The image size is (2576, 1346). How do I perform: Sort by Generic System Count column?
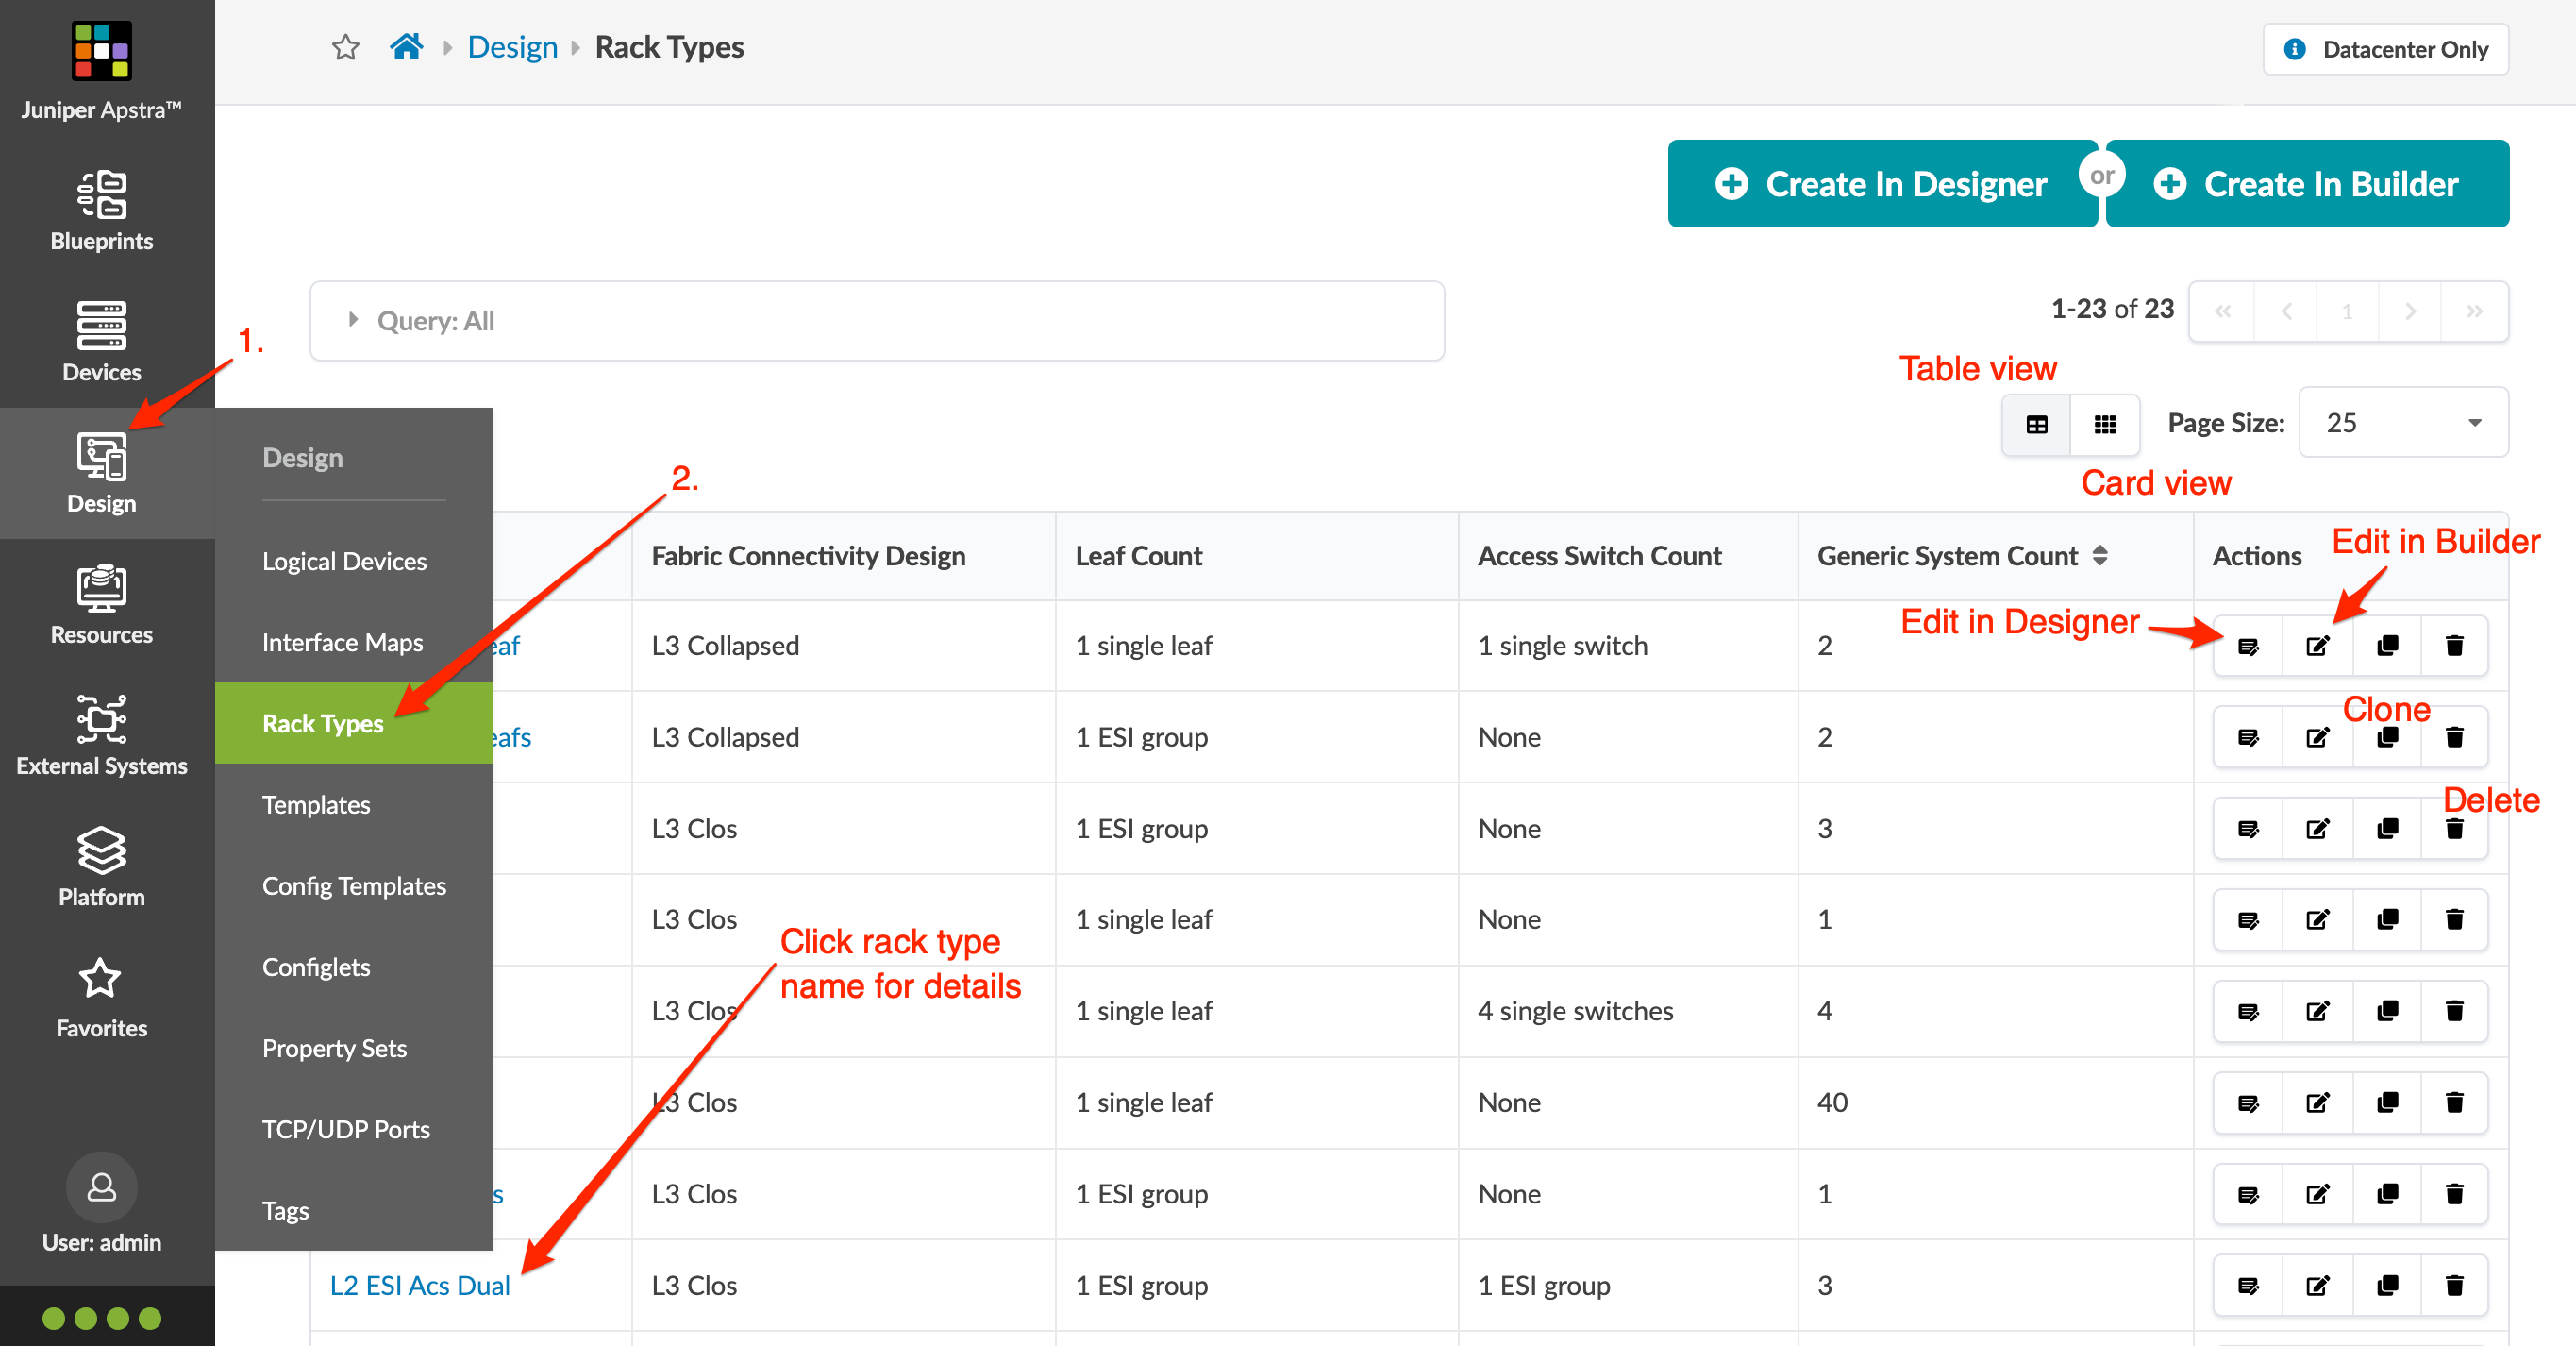click(2099, 556)
